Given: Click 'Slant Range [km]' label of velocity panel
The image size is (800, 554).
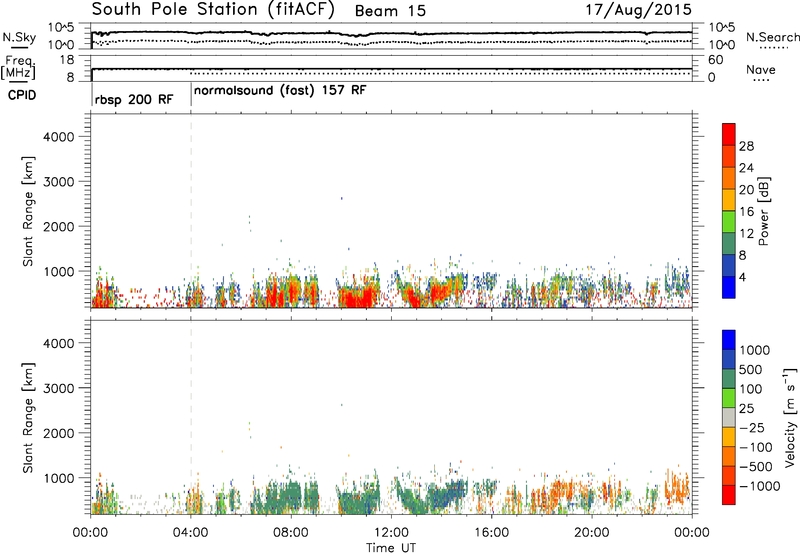Looking at the screenshot, I should 28,418.
